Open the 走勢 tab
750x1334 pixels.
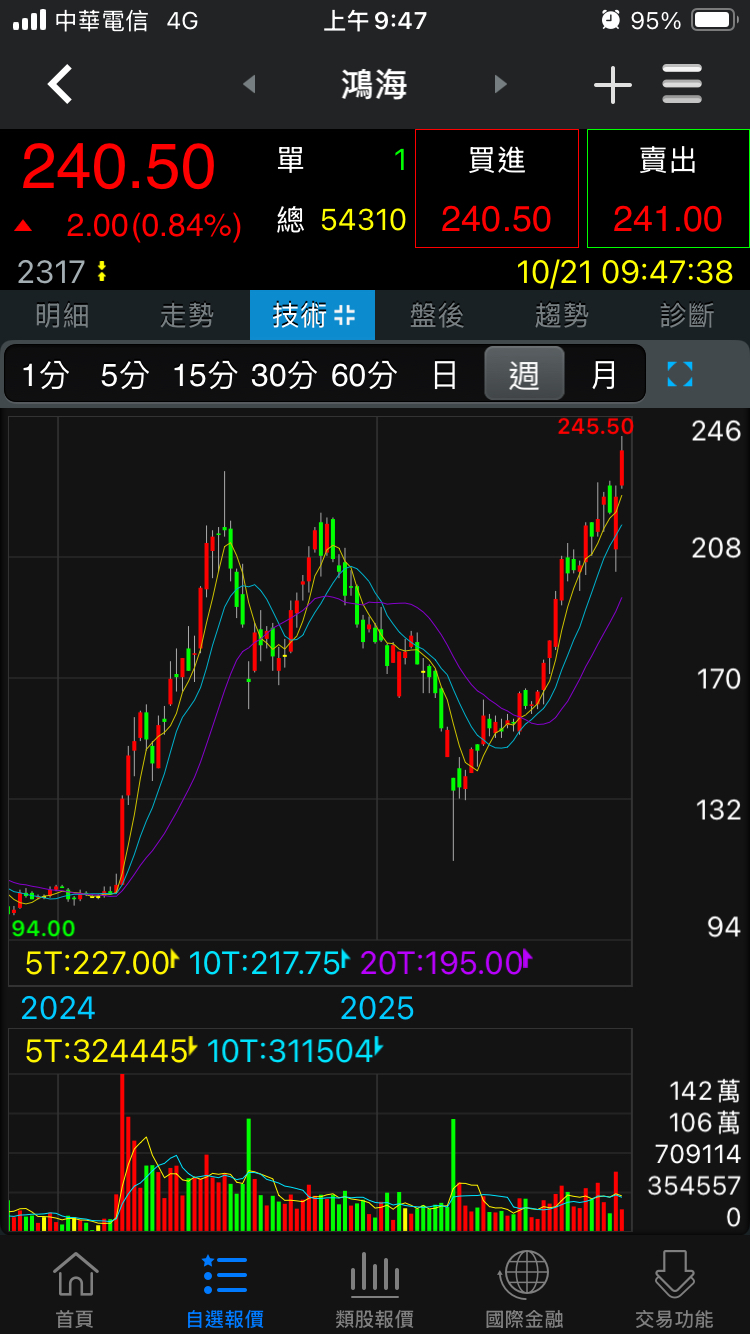[x=187, y=316]
